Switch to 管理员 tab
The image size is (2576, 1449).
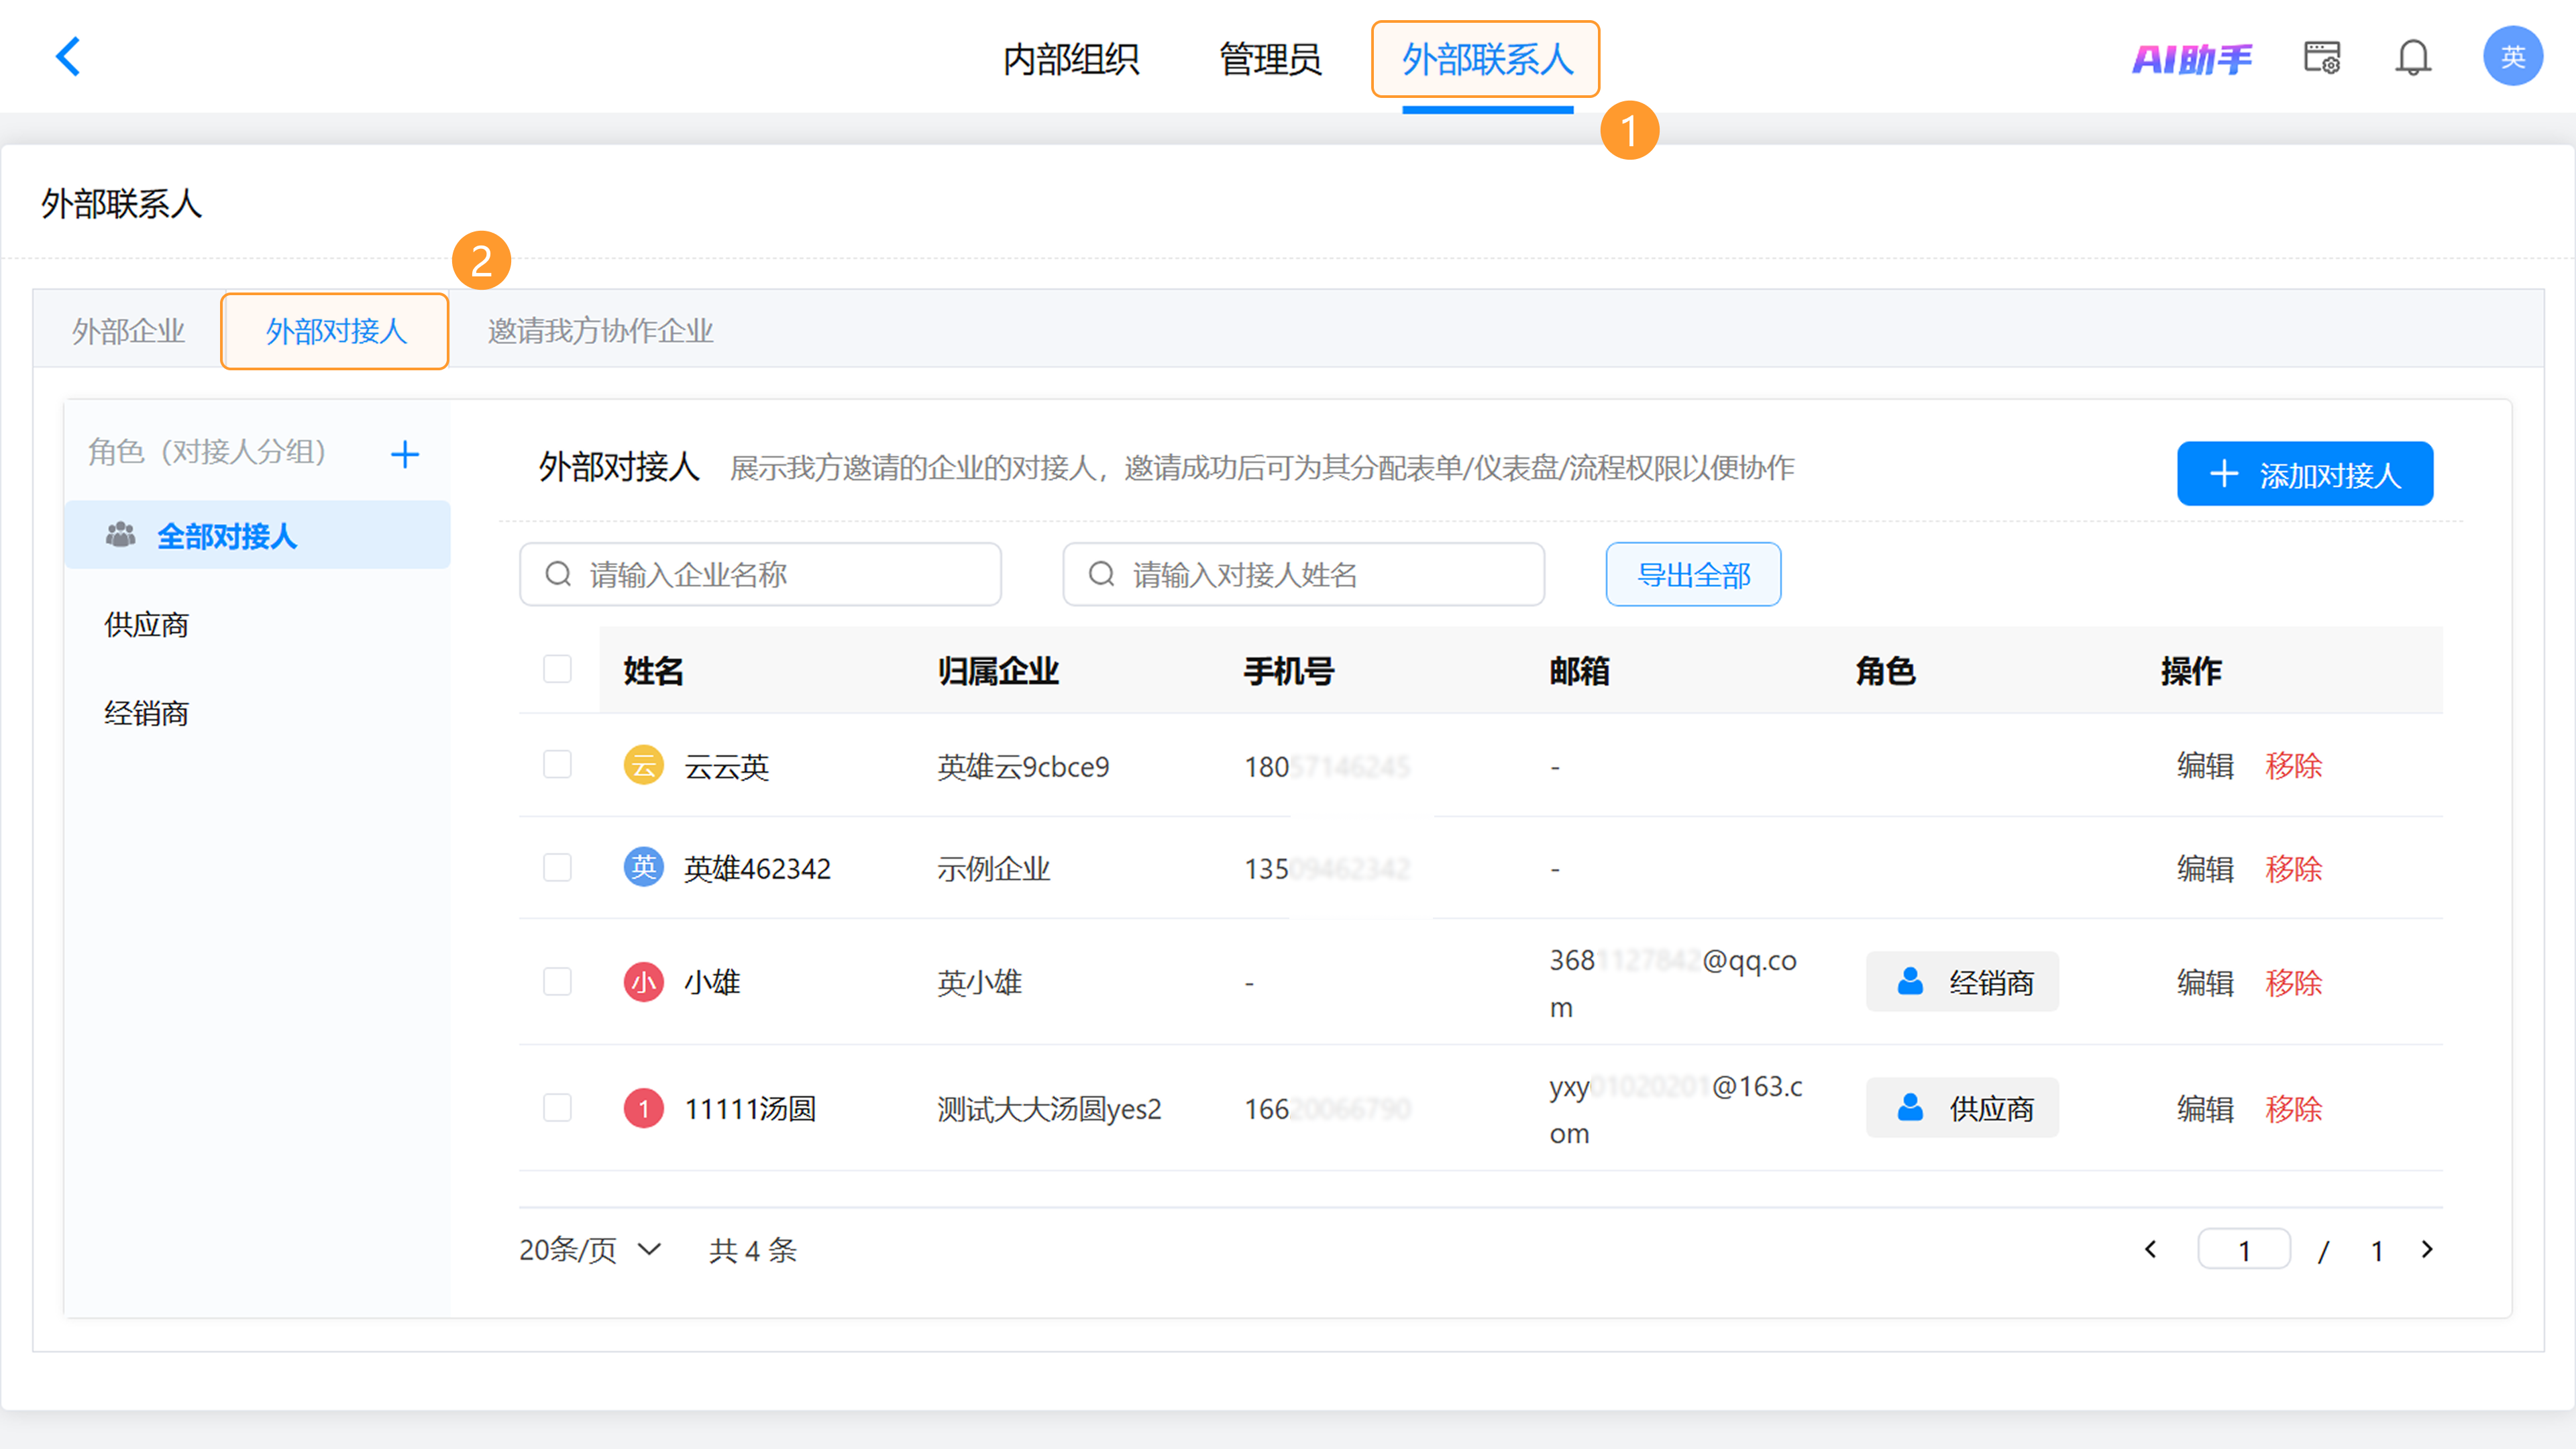[1270, 59]
